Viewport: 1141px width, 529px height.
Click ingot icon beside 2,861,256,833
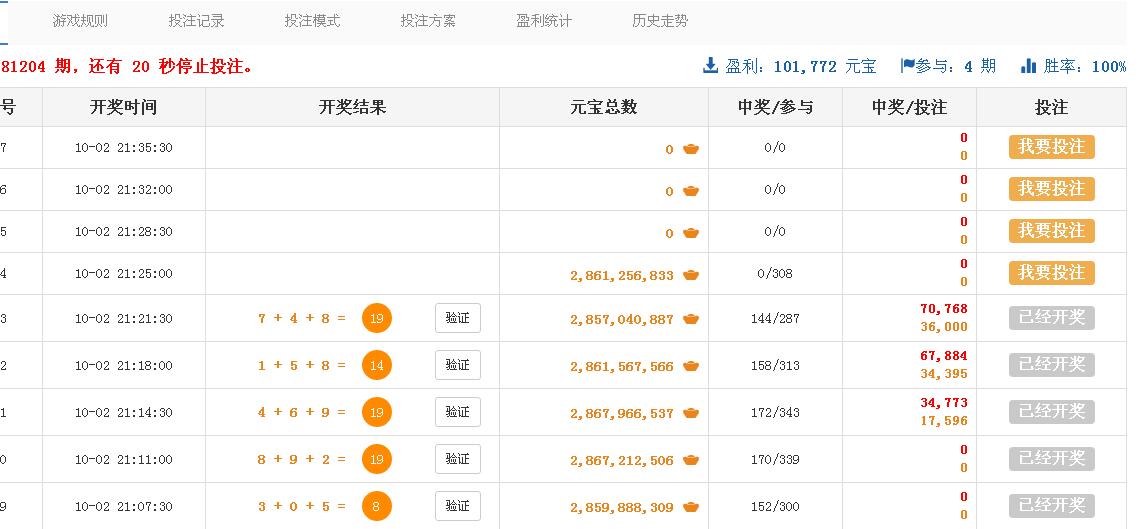point(691,275)
